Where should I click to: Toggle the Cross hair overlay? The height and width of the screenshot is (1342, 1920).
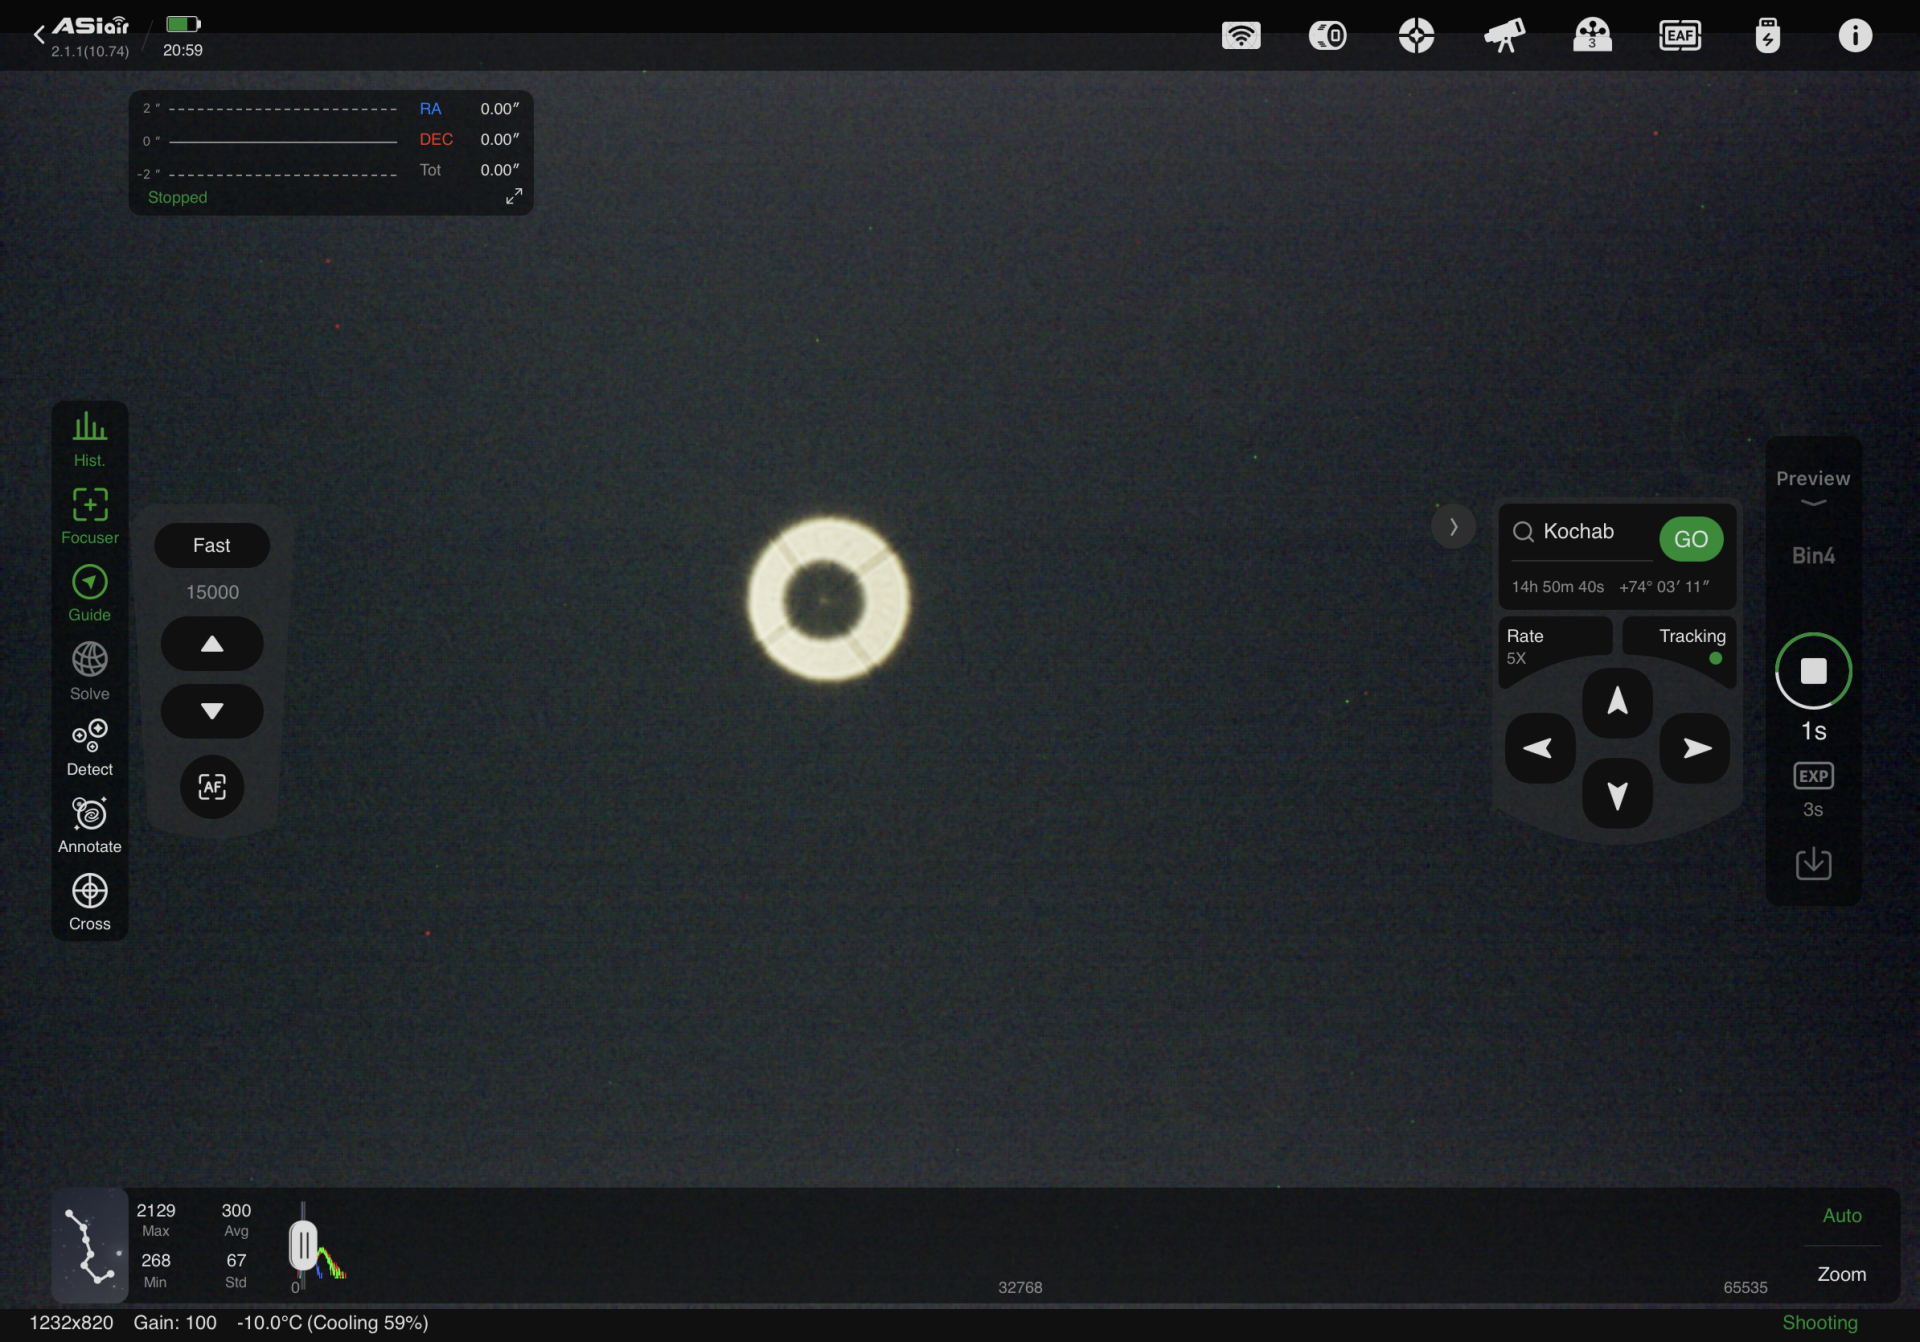point(89,903)
